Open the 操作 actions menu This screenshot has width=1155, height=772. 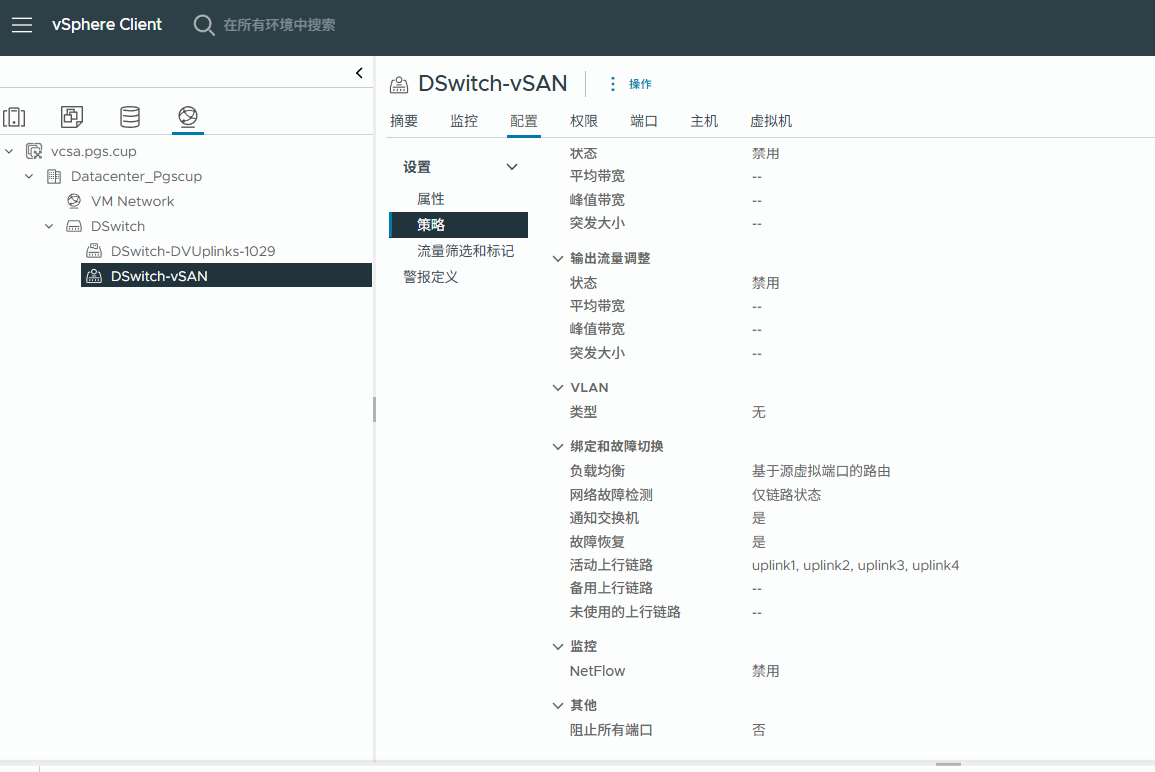coord(631,84)
